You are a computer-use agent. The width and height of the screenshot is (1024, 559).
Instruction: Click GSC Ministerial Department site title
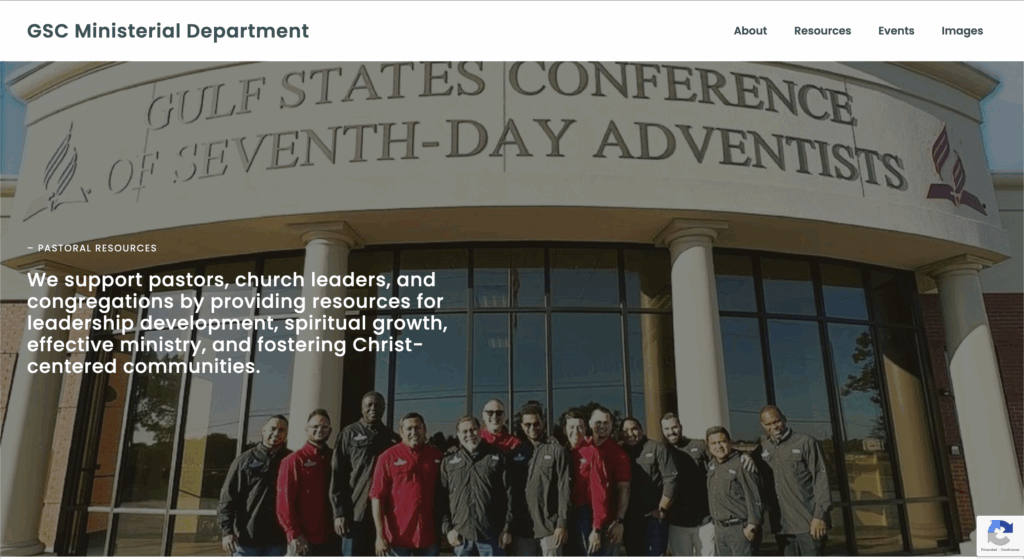pos(168,31)
